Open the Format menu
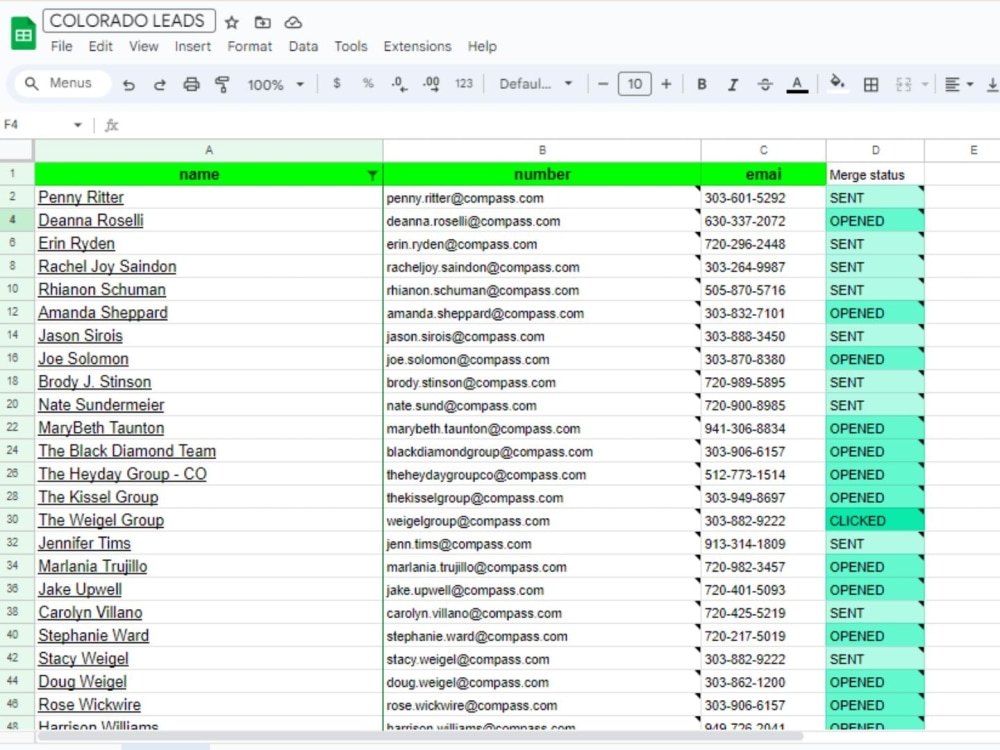The image size is (1000, 750). (249, 47)
